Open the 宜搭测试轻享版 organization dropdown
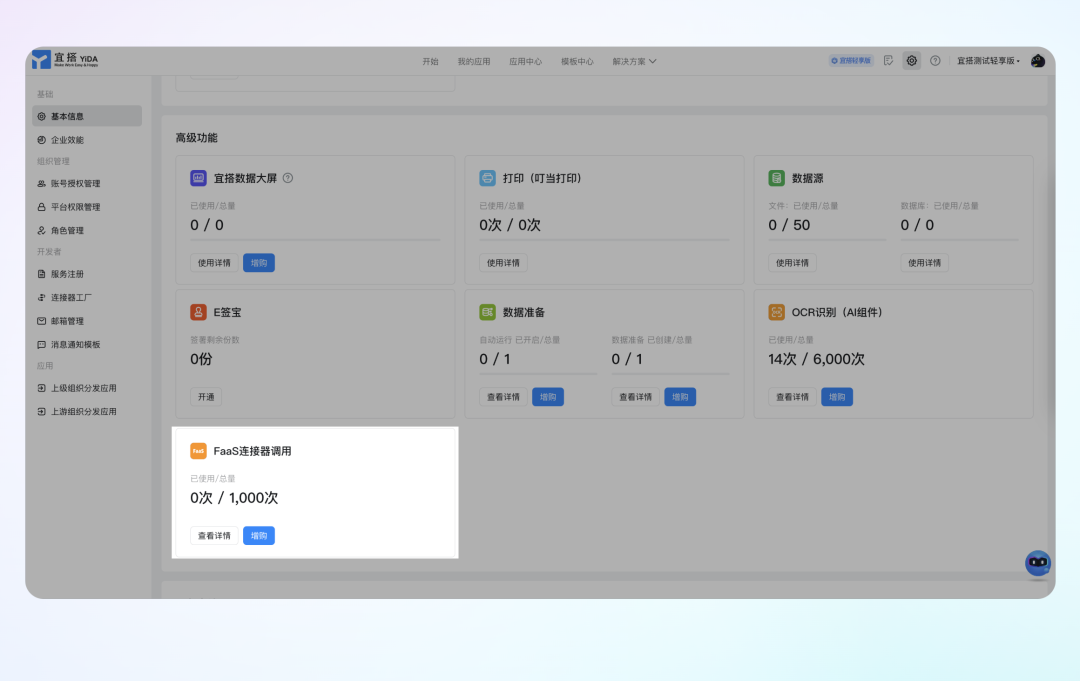The image size is (1080, 681). (988, 61)
